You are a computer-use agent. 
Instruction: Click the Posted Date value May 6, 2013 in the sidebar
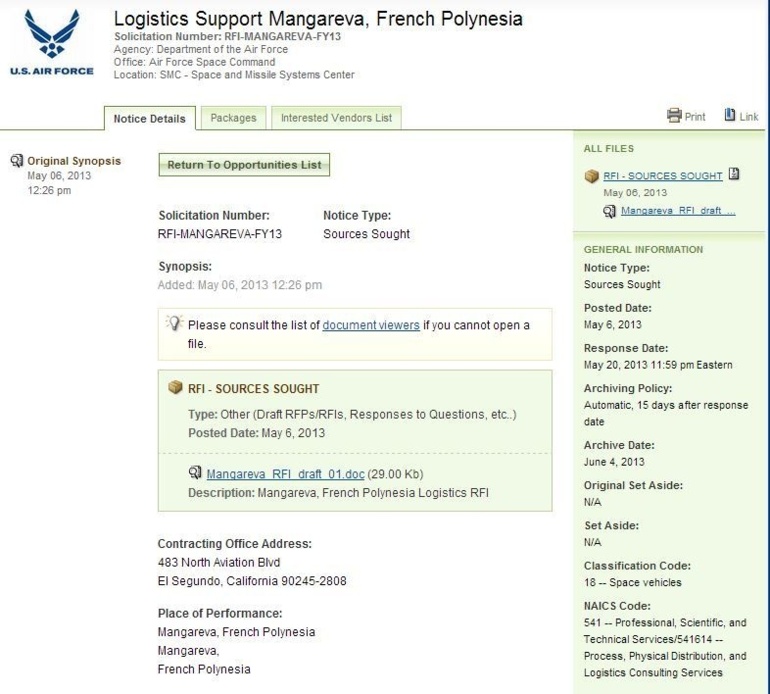612,325
